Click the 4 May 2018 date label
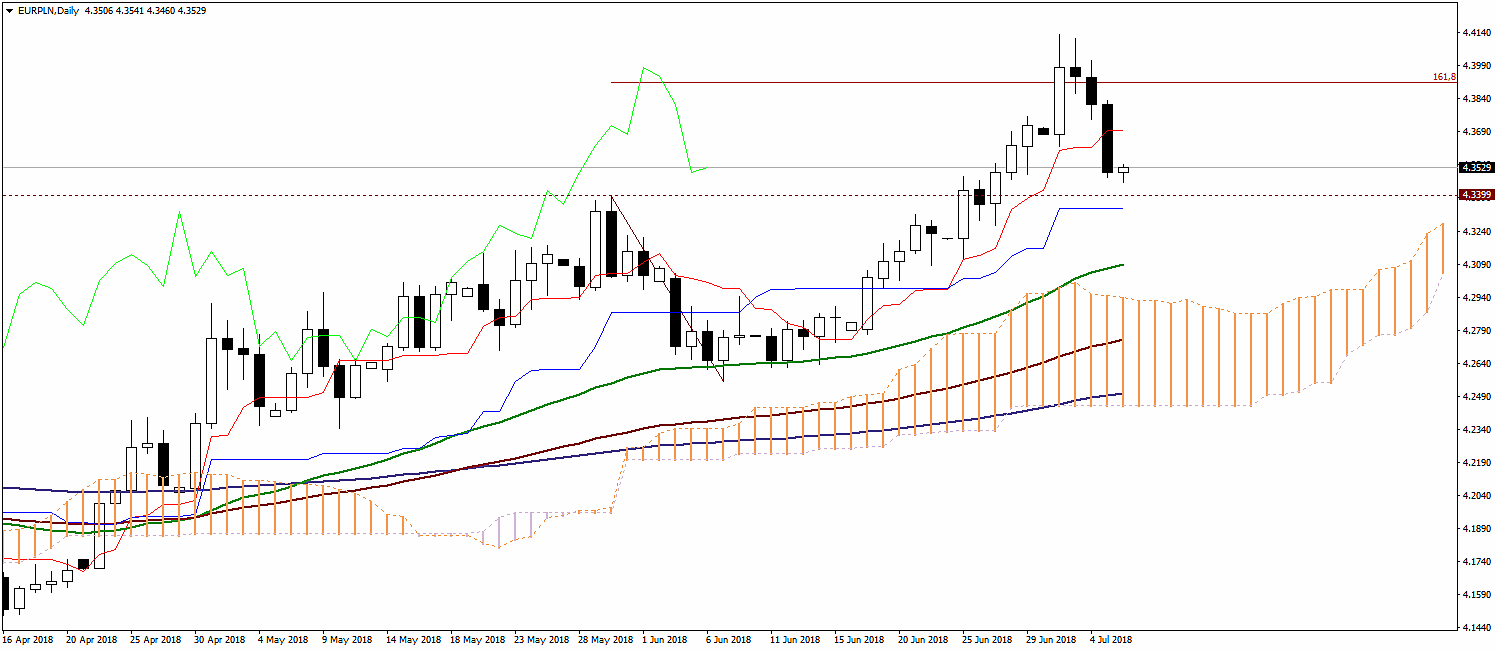 (x=284, y=639)
